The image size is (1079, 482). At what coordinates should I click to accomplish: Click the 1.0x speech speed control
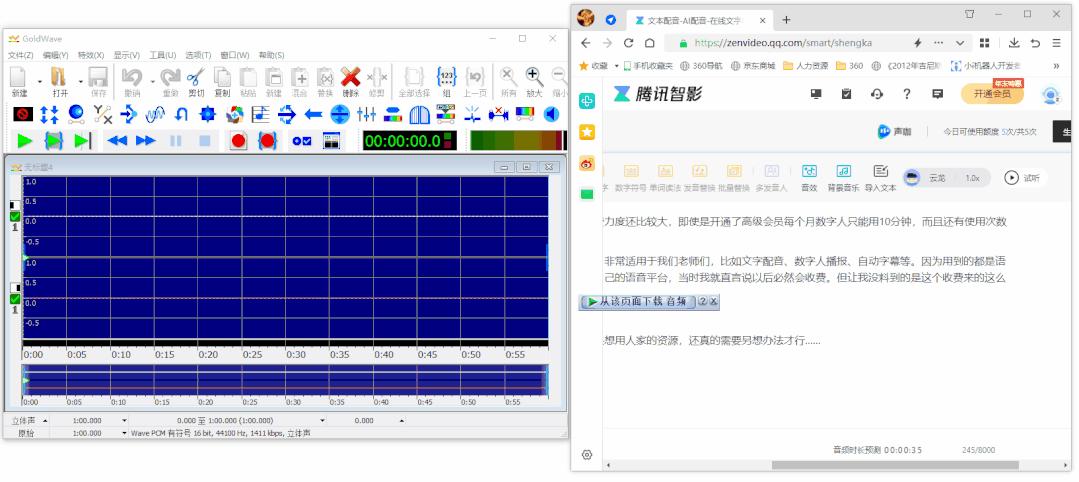[972, 178]
